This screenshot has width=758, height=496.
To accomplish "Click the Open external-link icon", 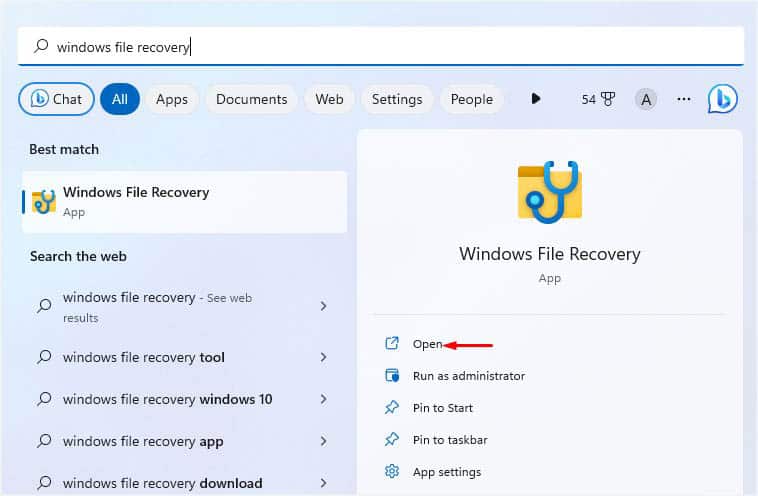I will pos(392,343).
